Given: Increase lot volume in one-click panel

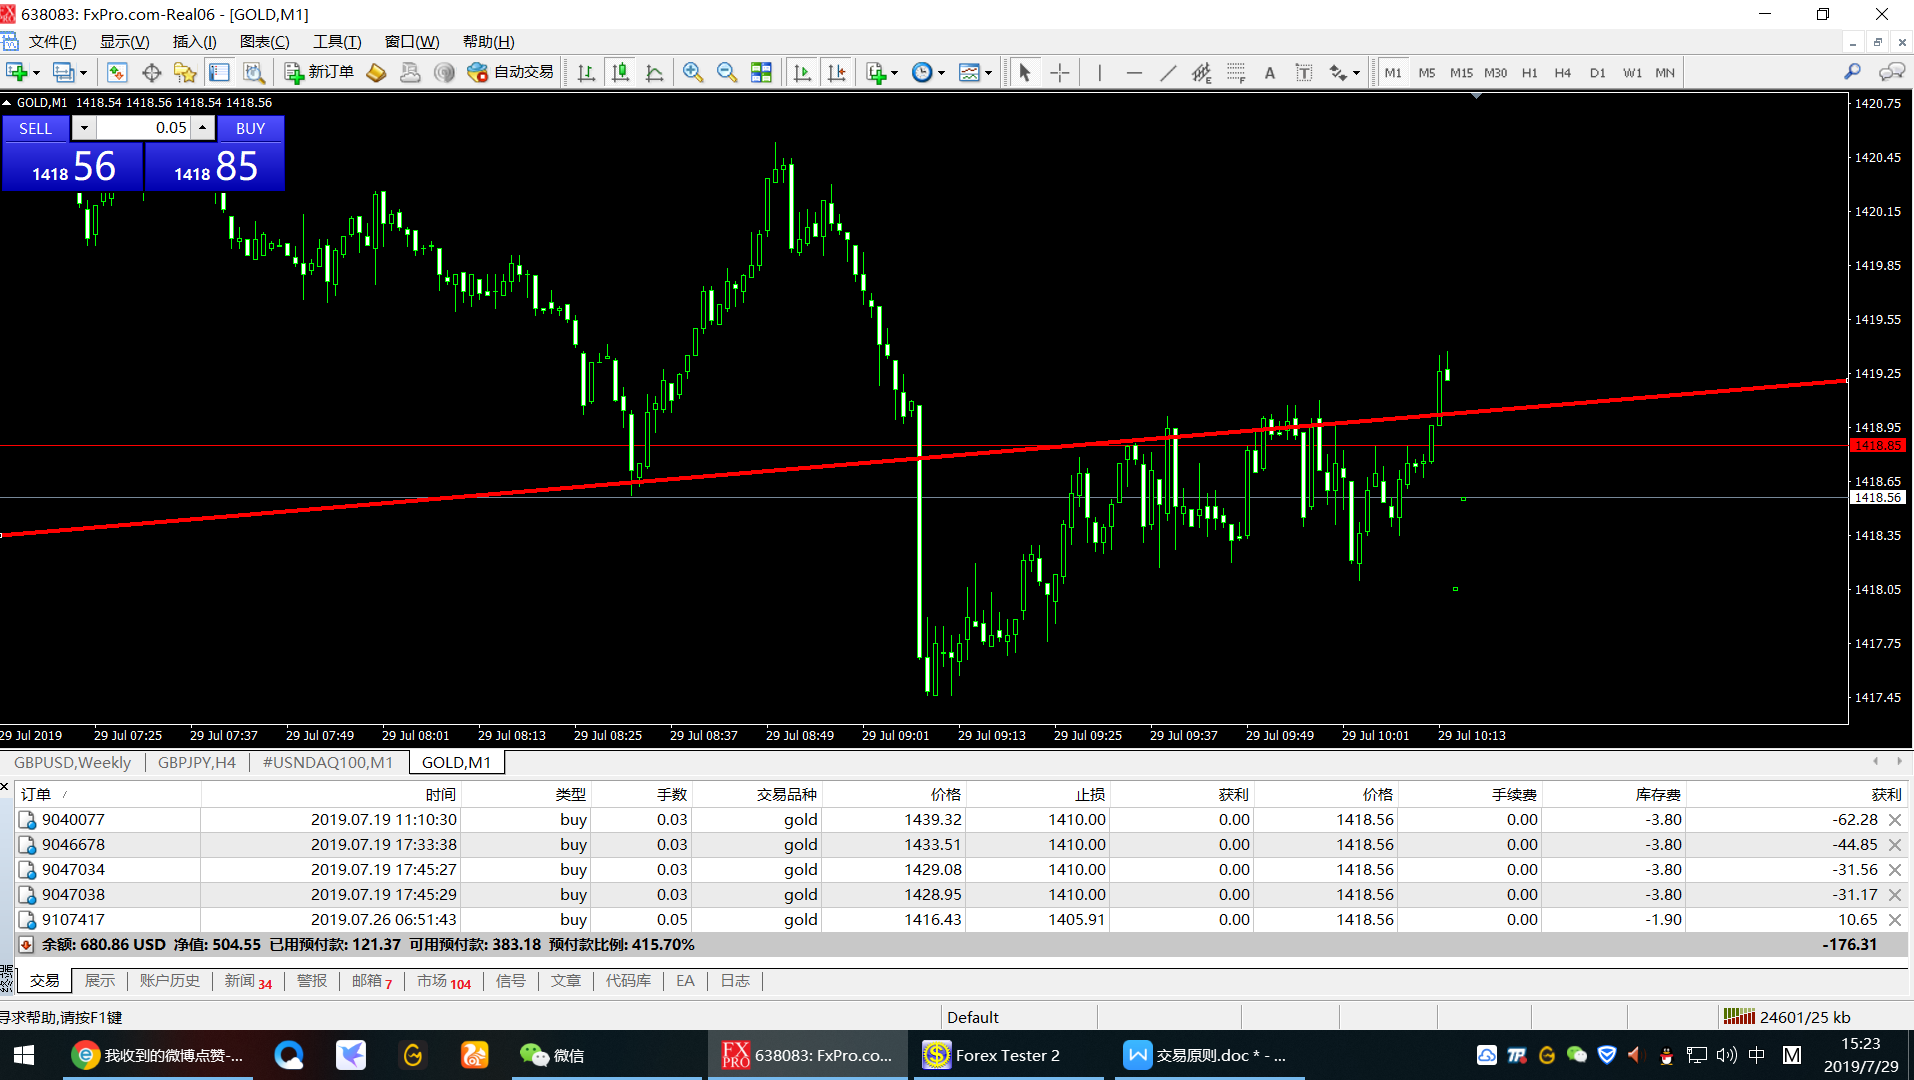Looking at the screenshot, I should pyautogui.click(x=203, y=128).
